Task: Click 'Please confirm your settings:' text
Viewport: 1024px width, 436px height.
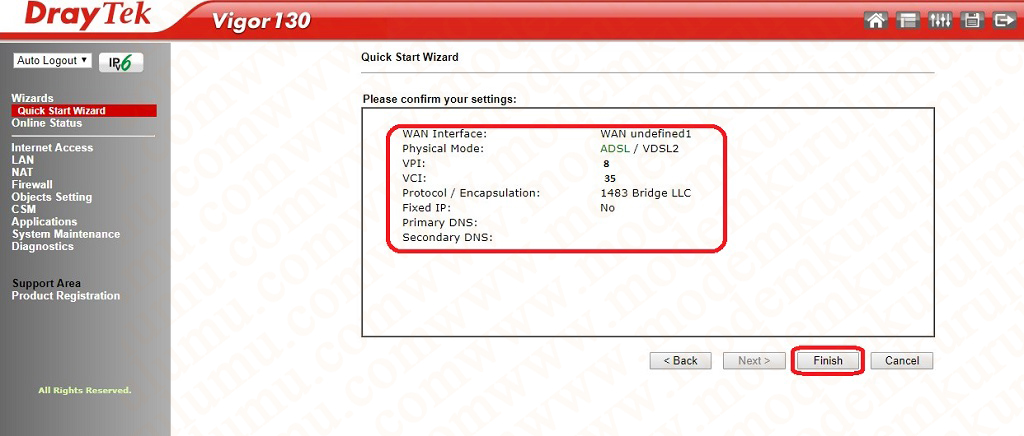Action: 440,100
